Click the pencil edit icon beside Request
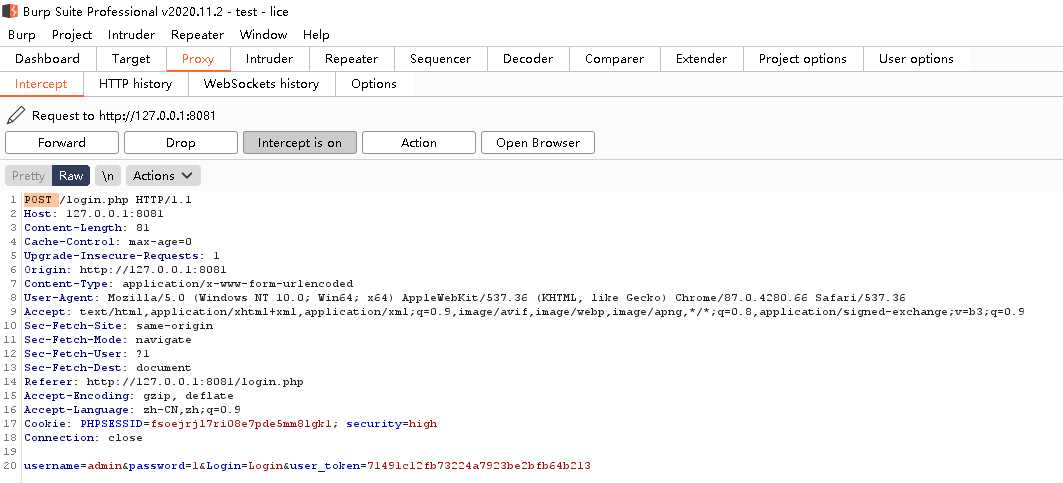Viewport: 1063px width, 483px height. click(x=15, y=115)
